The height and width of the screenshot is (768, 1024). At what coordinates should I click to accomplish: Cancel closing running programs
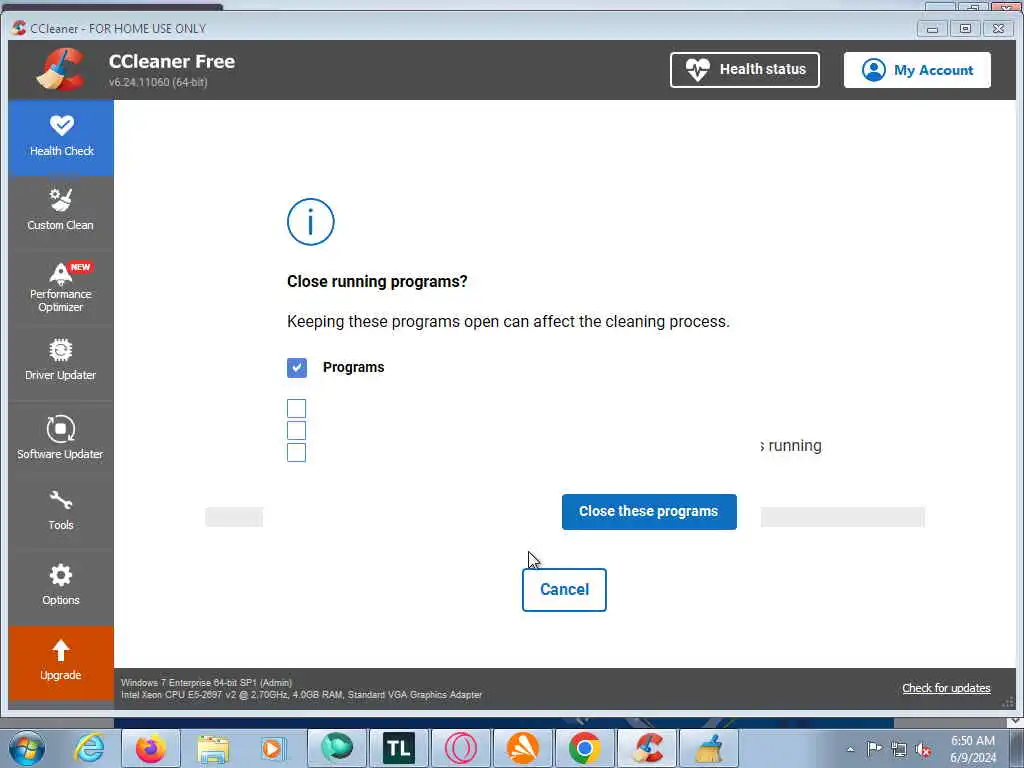pos(564,590)
